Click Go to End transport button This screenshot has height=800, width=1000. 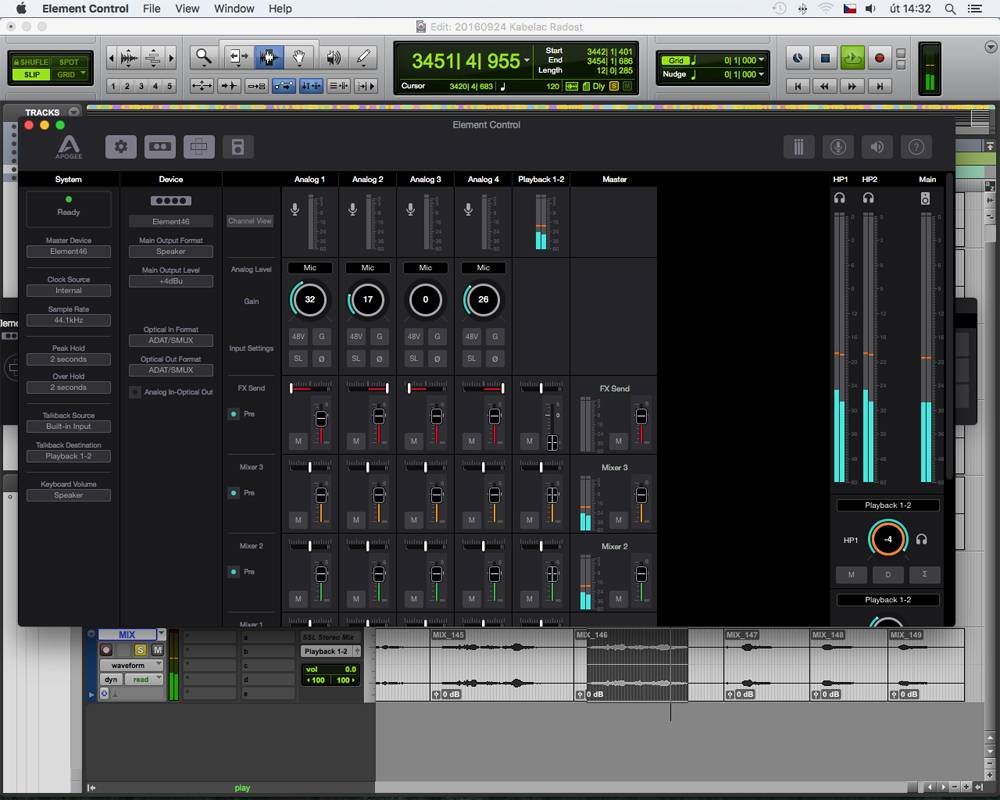(879, 86)
